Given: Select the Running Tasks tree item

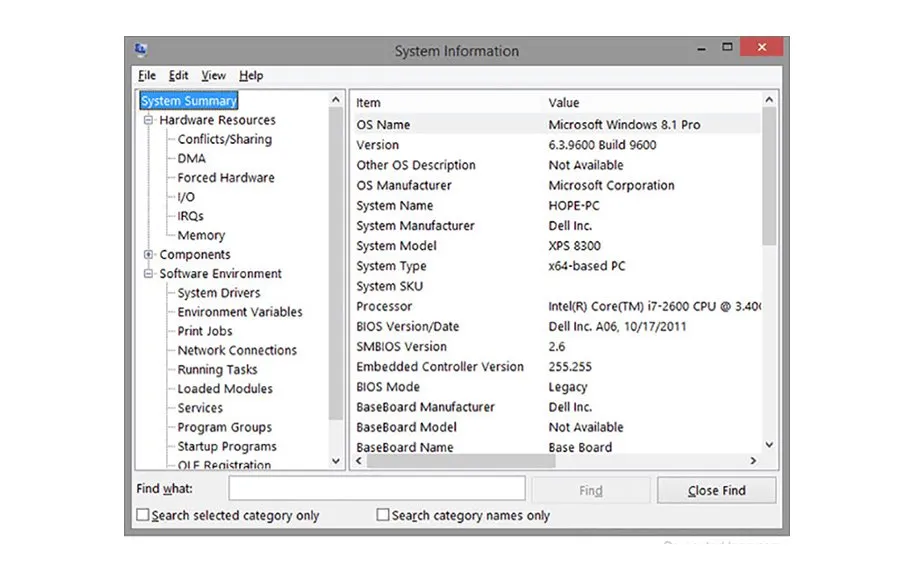Looking at the screenshot, I should 217,370.
